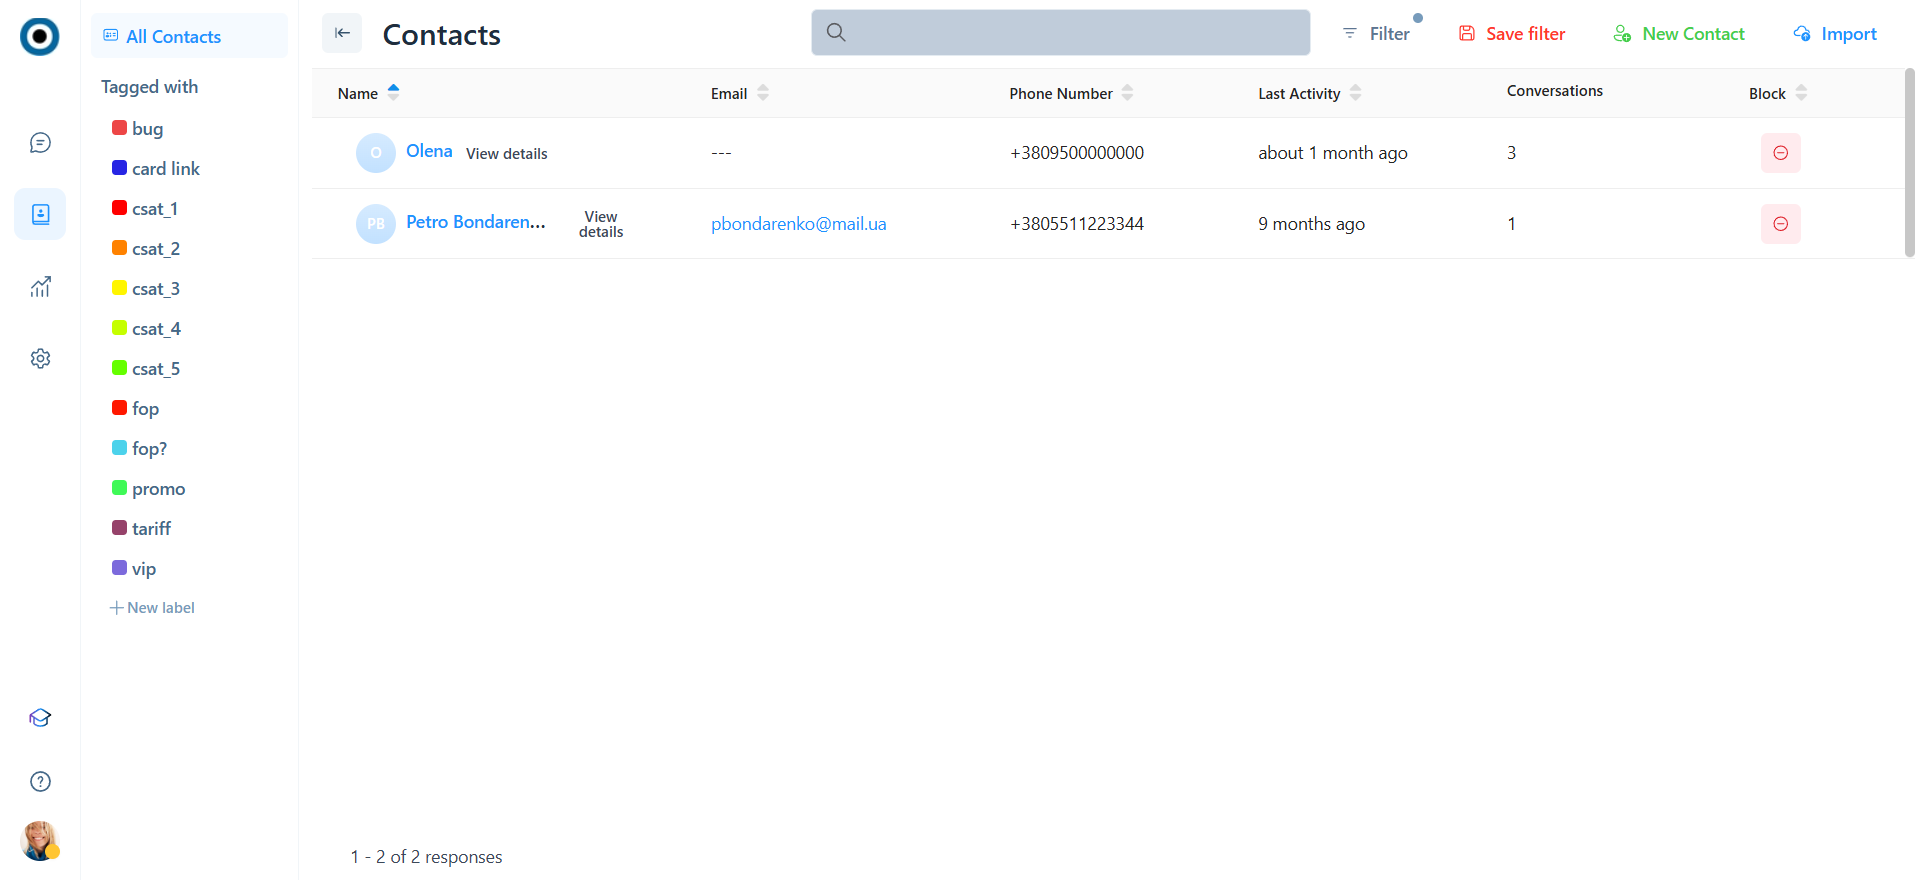This screenshot has height=880, width=1920.
Task: Collapse the contacts sidebar panel
Action: click(x=342, y=33)
